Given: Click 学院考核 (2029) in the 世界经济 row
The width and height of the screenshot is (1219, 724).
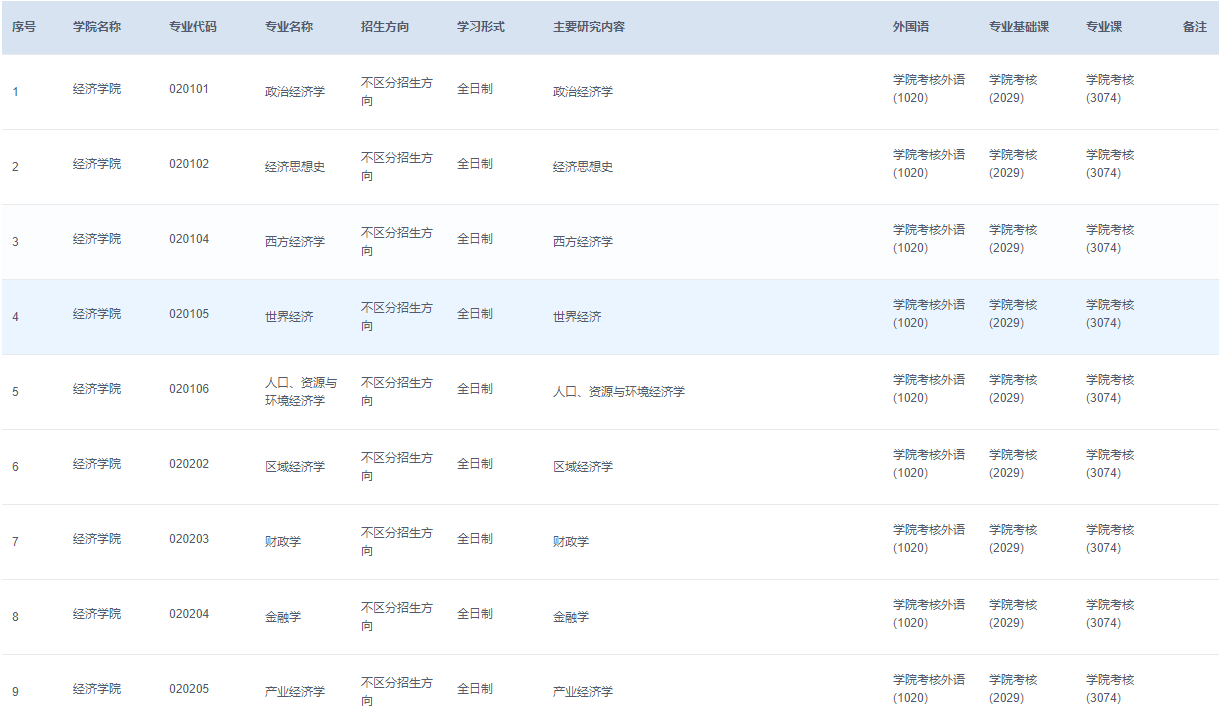Looking at the screenshot, I should 1013,314.
